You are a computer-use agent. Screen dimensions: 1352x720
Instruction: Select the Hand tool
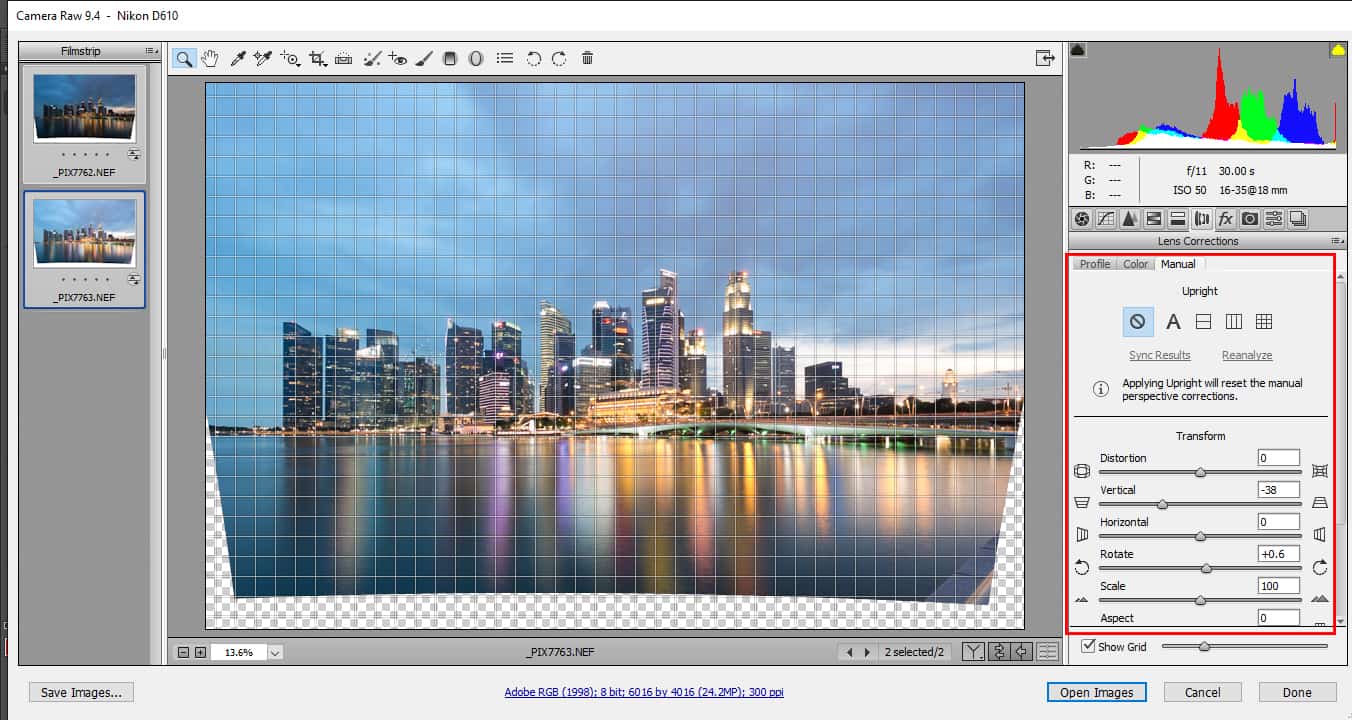(x=209, y=59)
